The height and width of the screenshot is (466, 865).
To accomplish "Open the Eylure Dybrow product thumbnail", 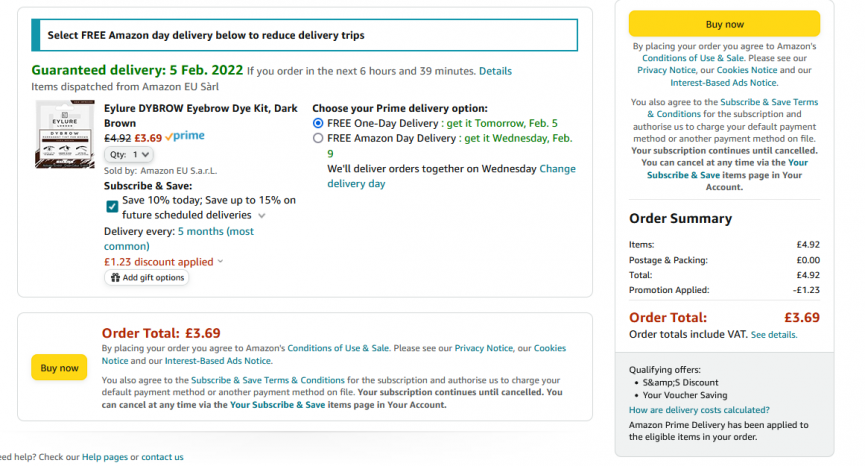I will point(65,134).
